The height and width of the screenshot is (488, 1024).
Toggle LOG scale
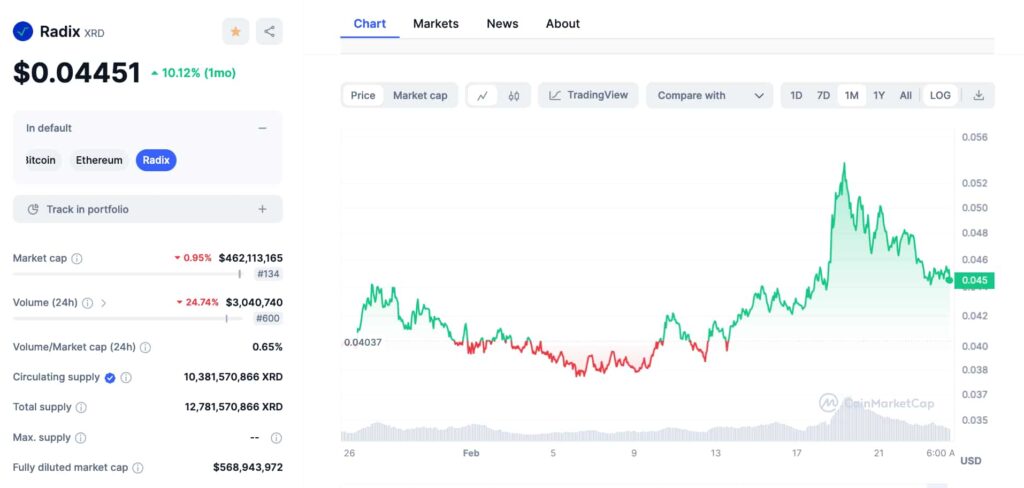coord(940,95)
